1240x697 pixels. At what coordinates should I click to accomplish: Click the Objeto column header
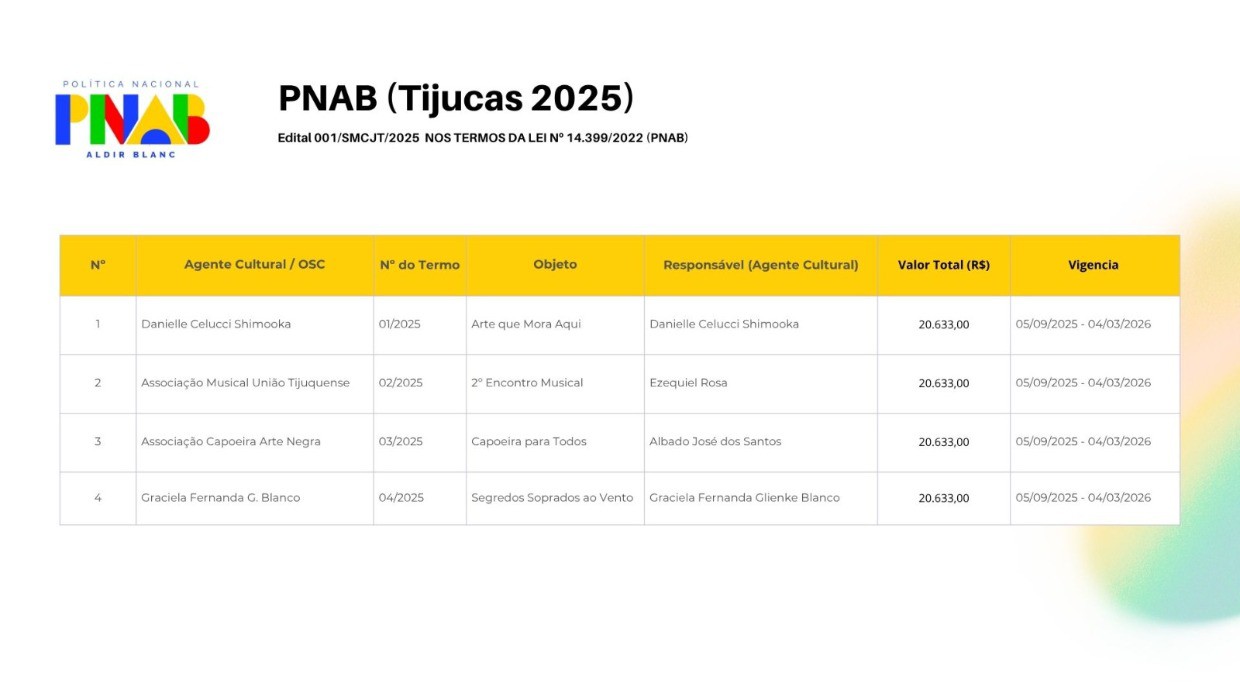pyautogui.click(x=555, y=265)
